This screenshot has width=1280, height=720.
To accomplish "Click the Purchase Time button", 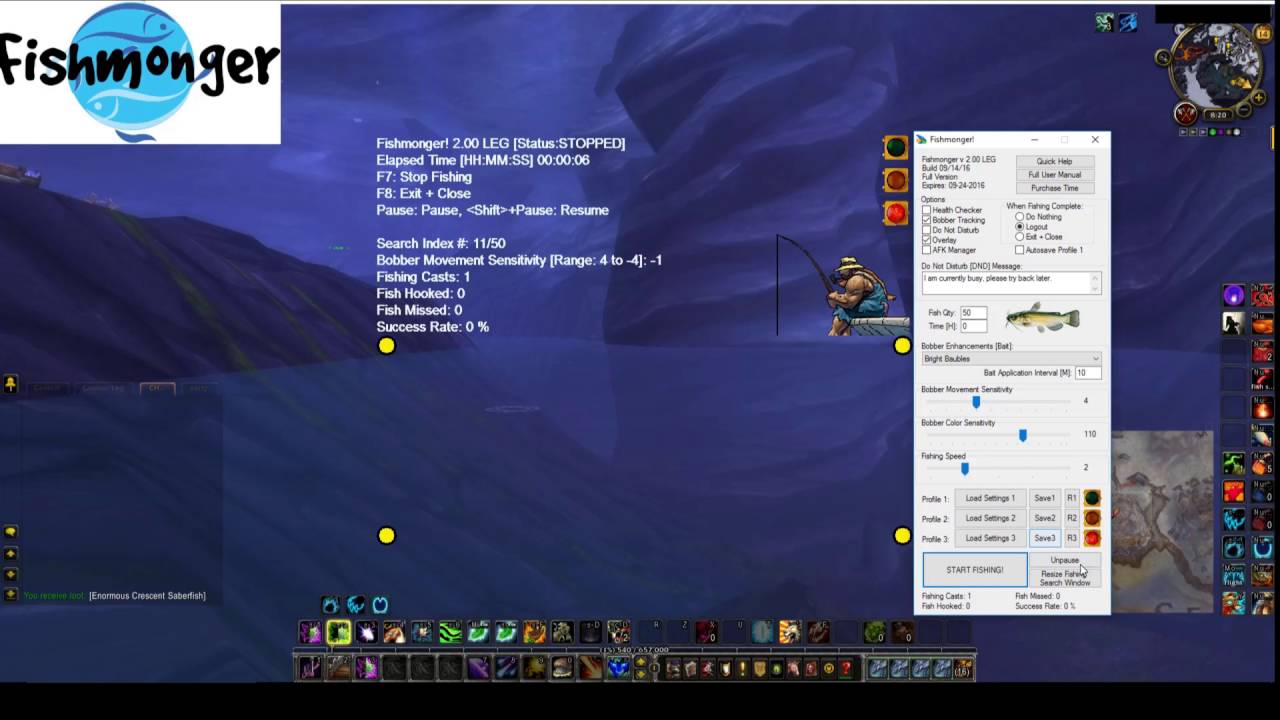I will click(1055, 188).
